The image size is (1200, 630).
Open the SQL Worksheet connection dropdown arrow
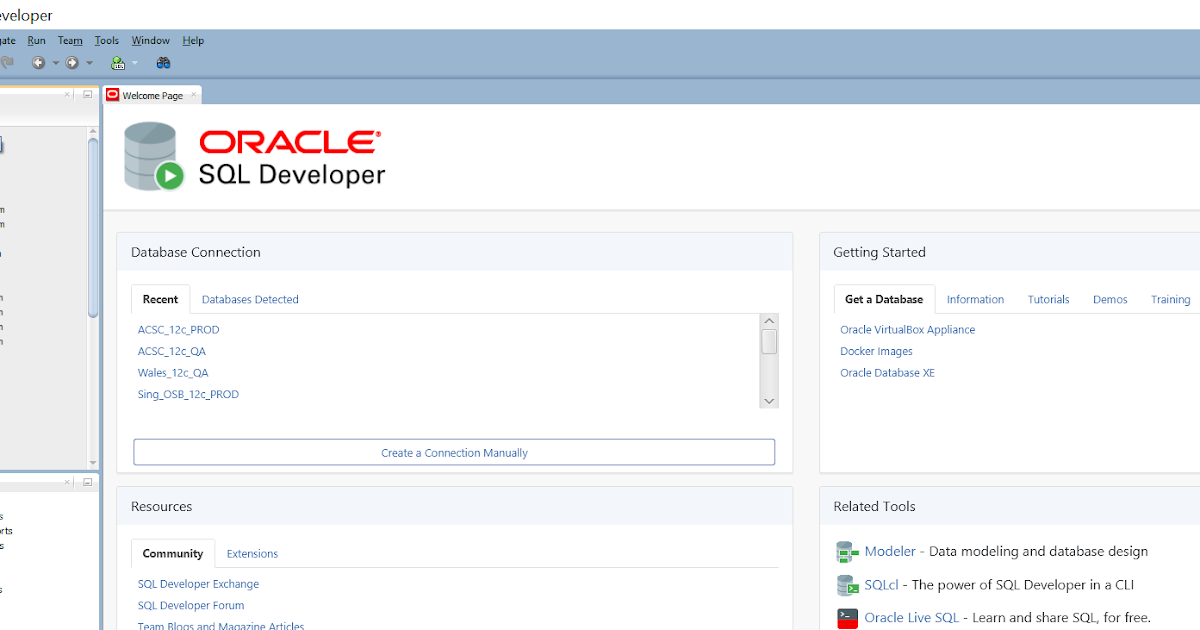click(x=135, y=63)
